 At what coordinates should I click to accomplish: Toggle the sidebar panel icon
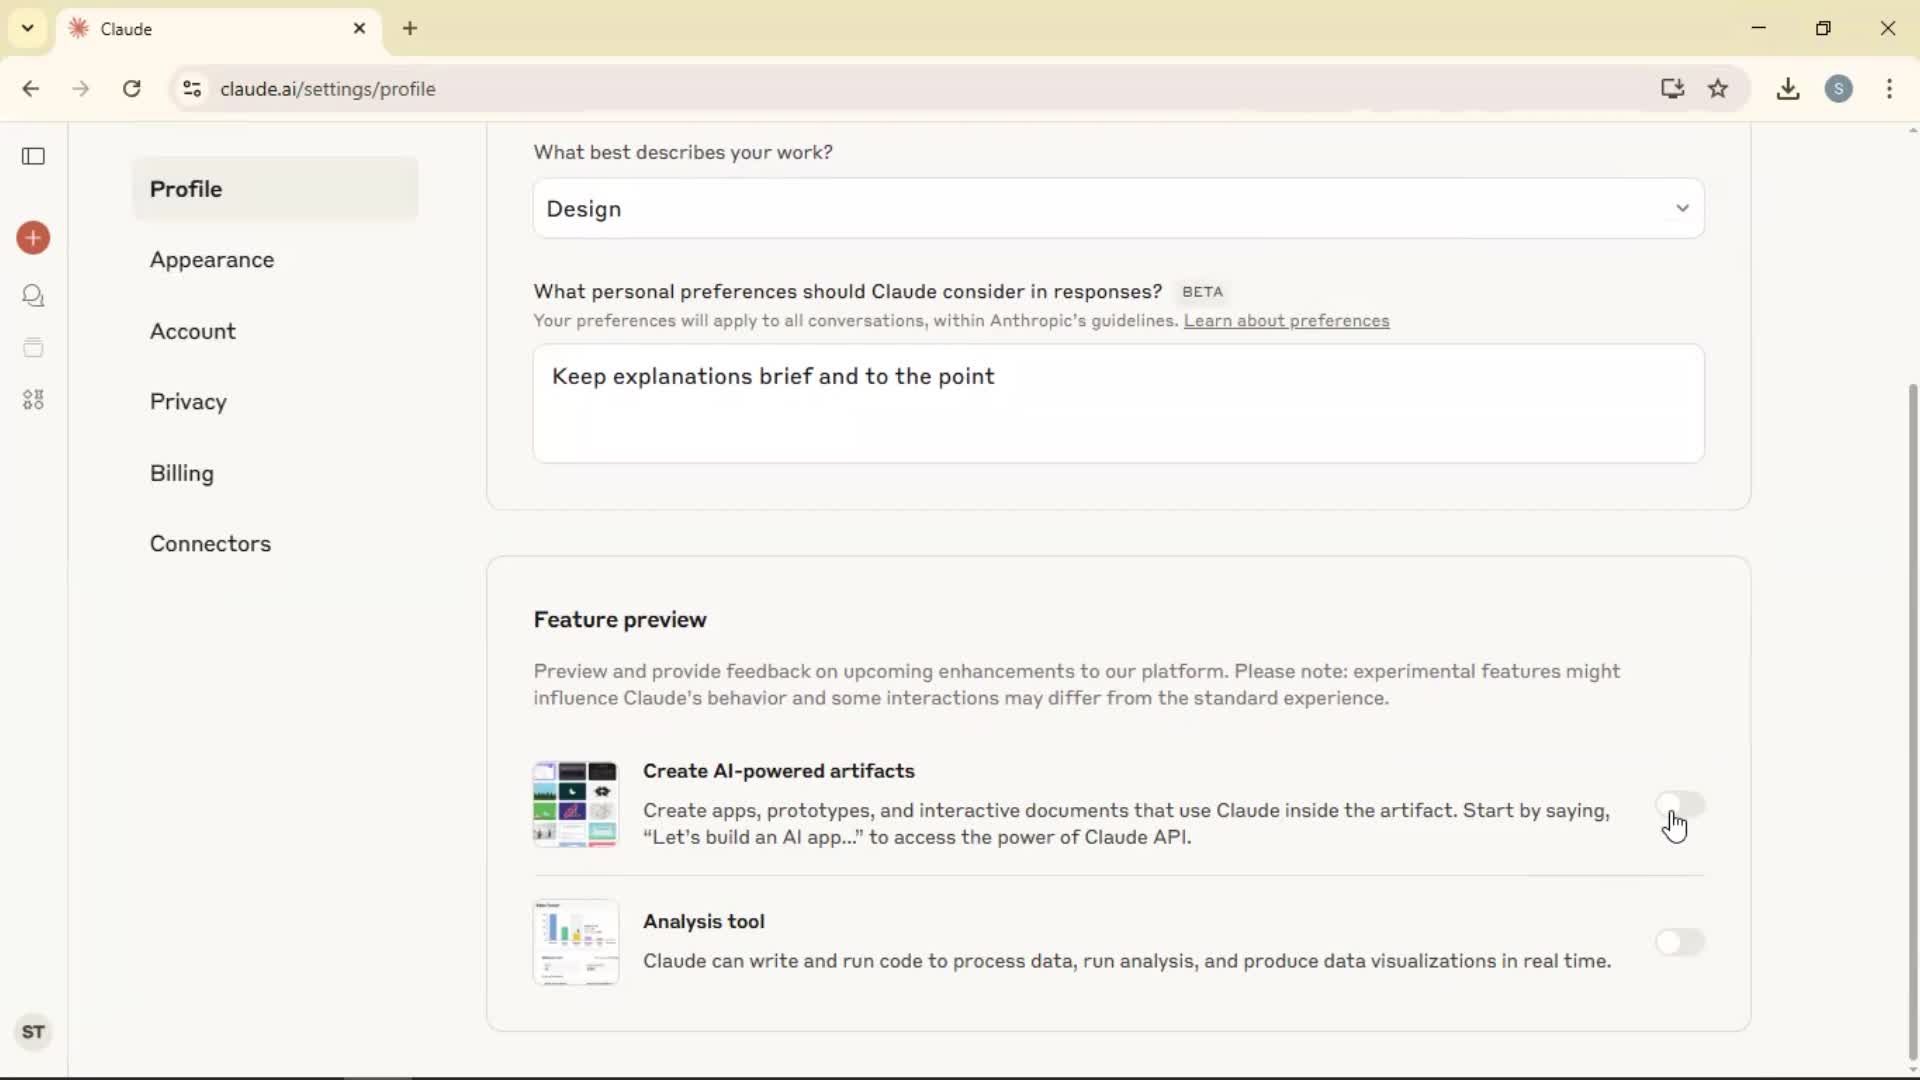[x=33, y=156]
